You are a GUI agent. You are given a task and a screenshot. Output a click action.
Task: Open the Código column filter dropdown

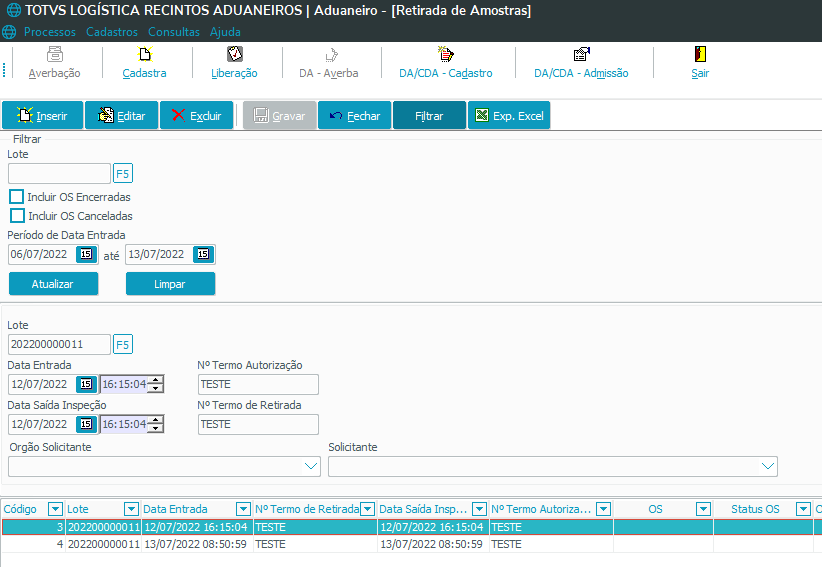pyautogui.click(x=55, y=509)
